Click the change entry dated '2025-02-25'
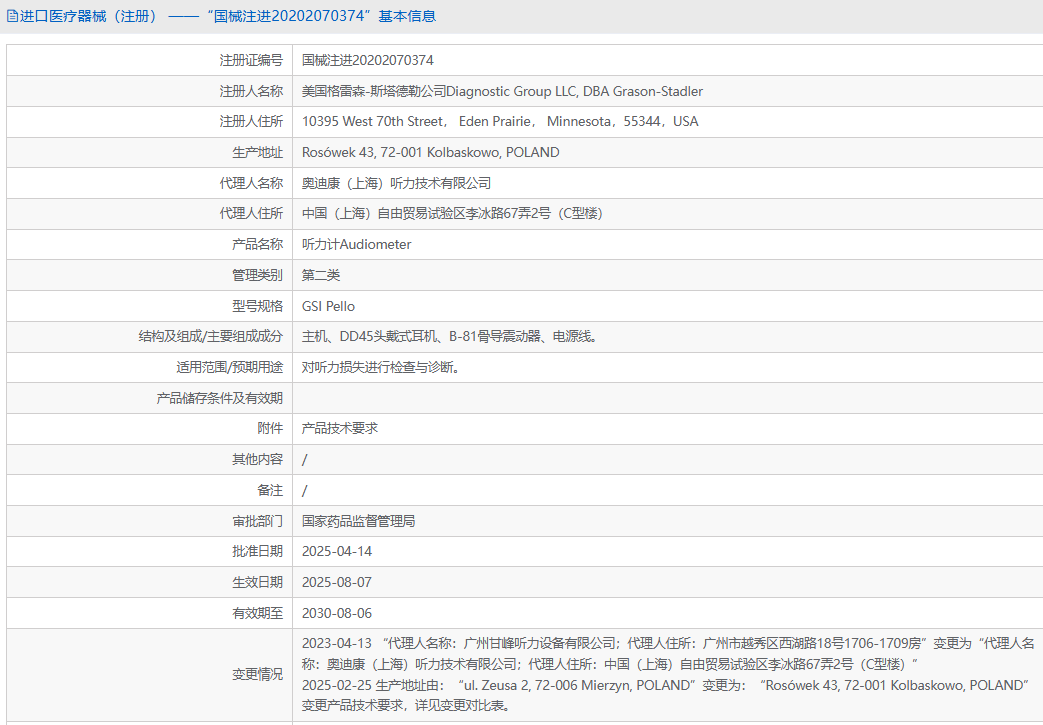This screenshot has height=725, width=1043. point(665,685)
